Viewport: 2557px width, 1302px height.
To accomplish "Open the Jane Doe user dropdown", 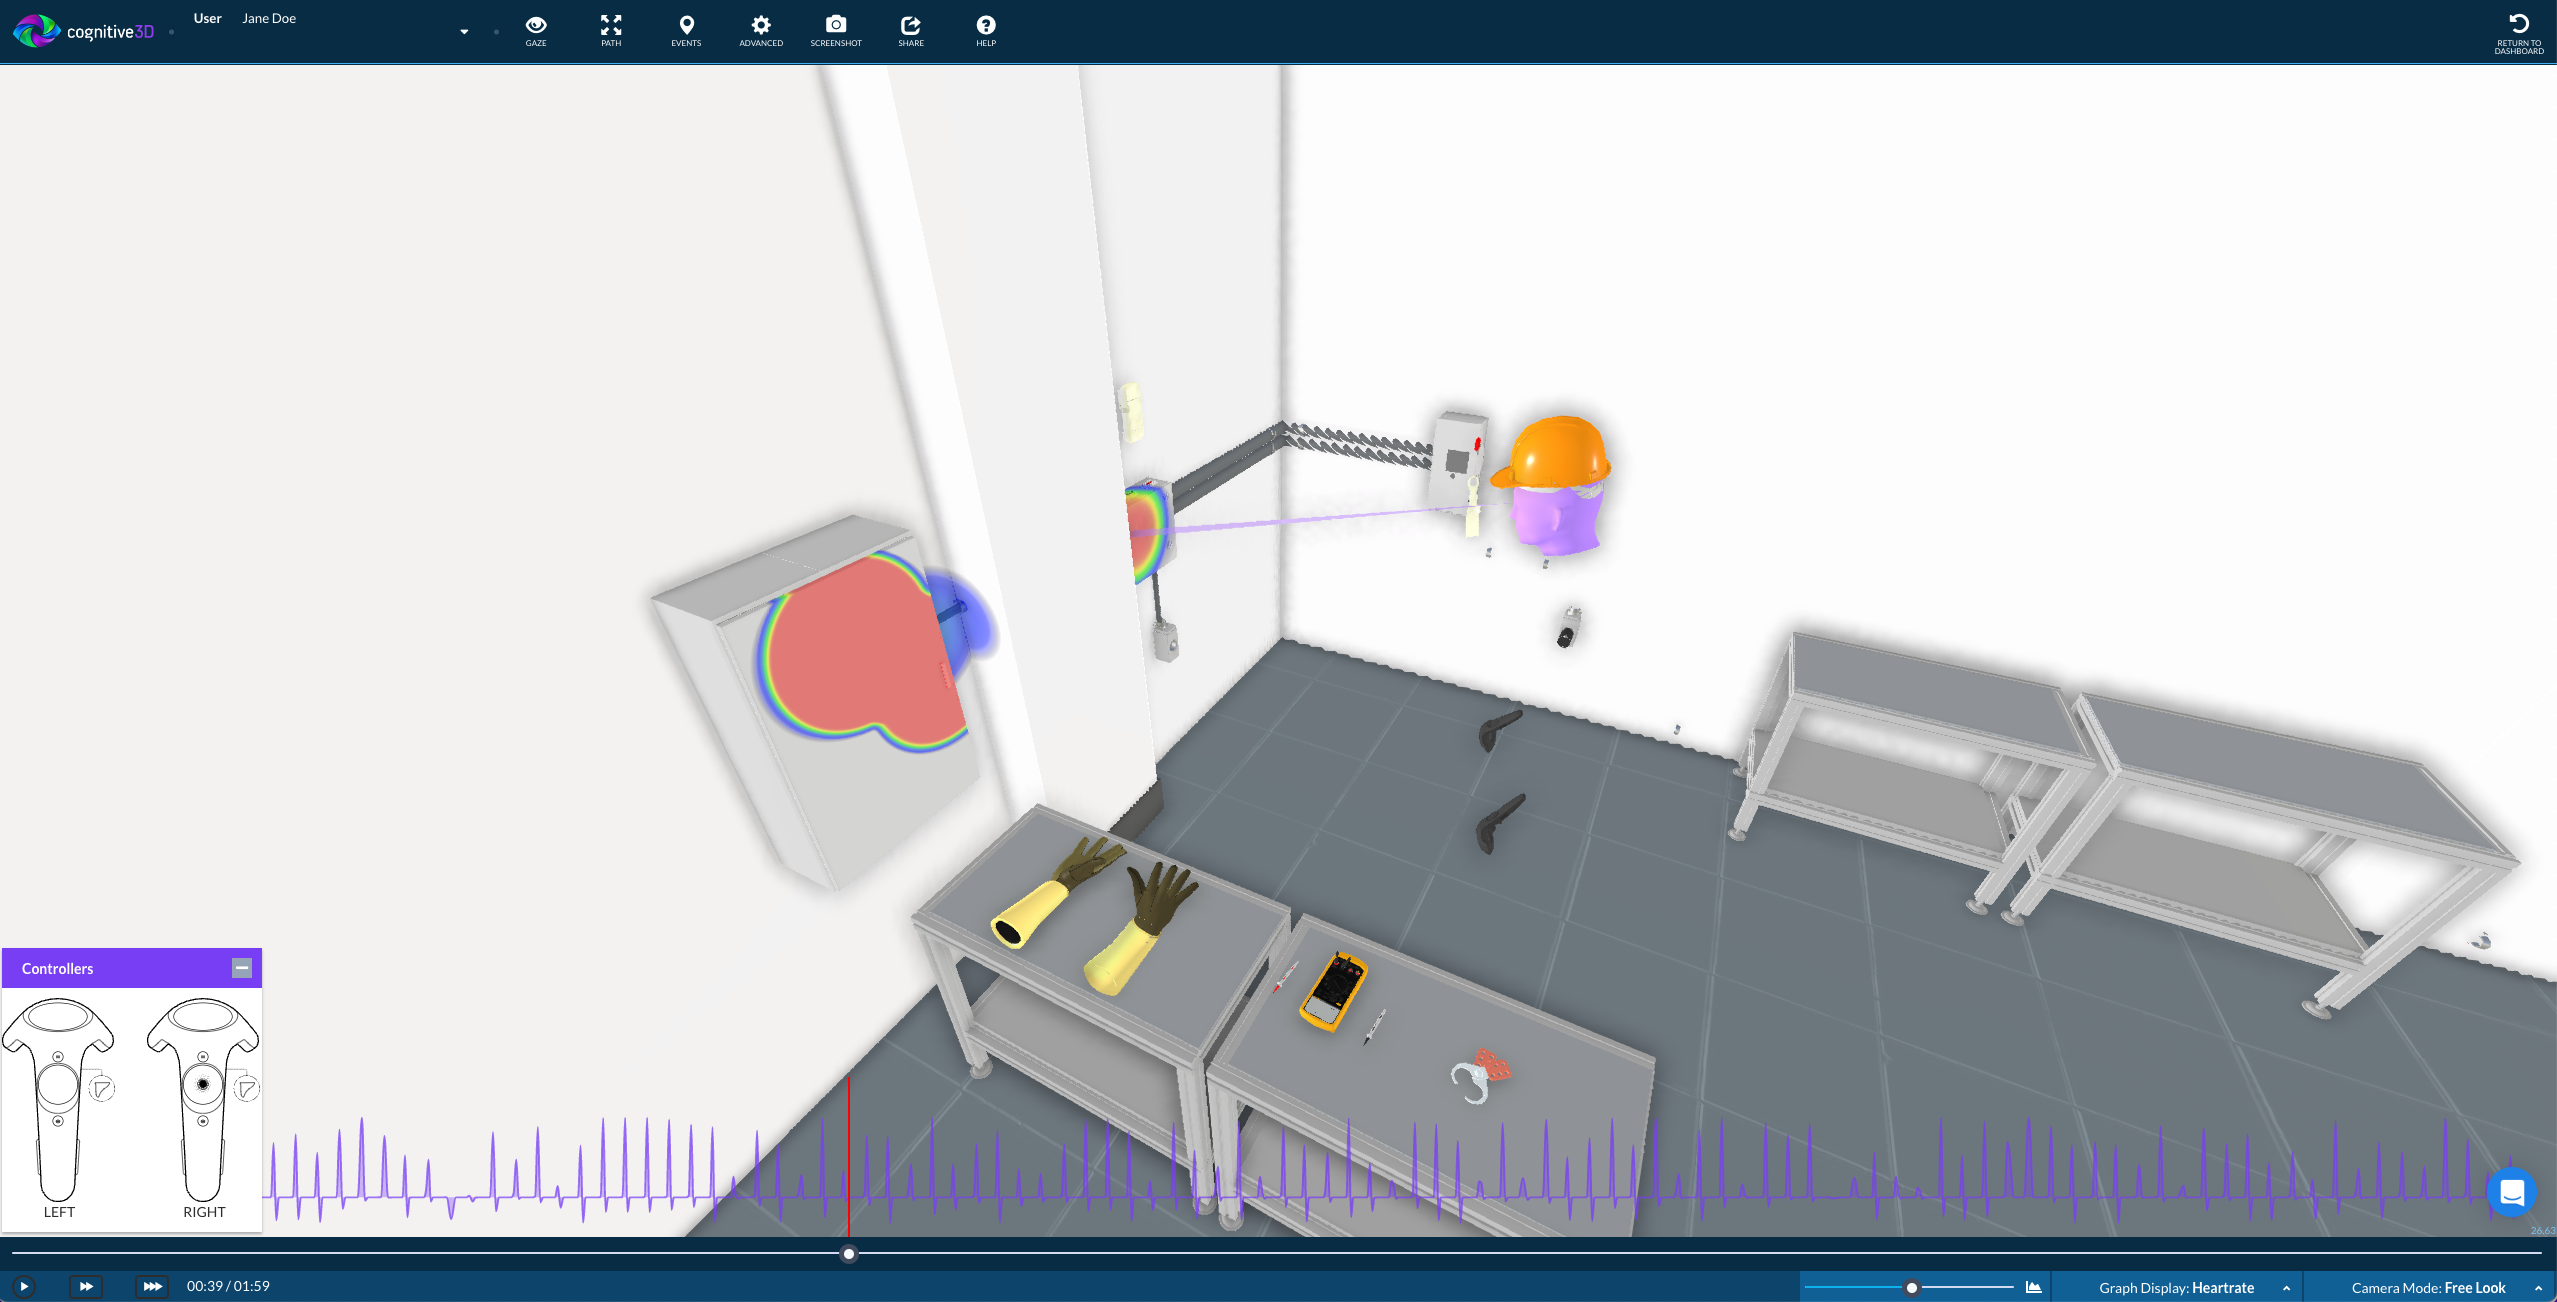I will (463, 31).
